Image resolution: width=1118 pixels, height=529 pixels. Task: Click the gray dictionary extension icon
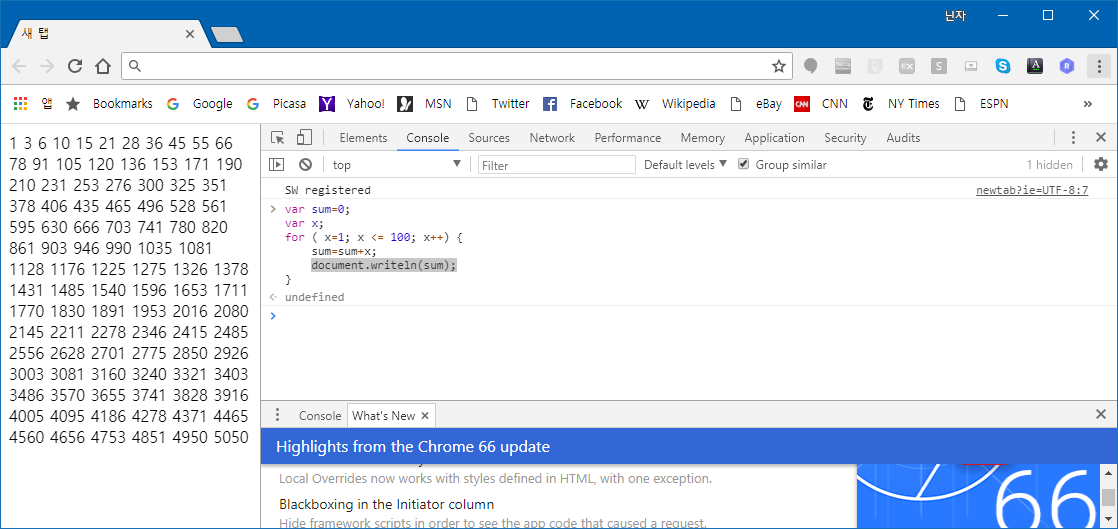[x=843, y=66]
